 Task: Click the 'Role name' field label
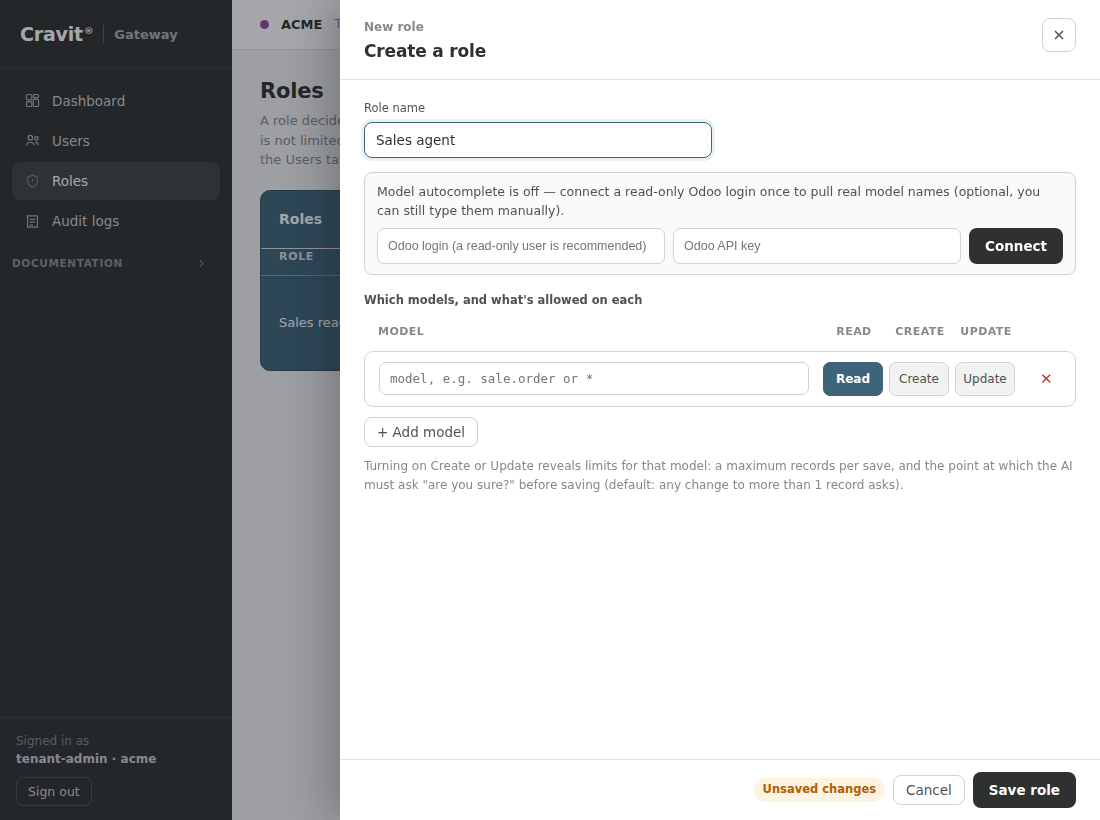click(x=394, y=107)
